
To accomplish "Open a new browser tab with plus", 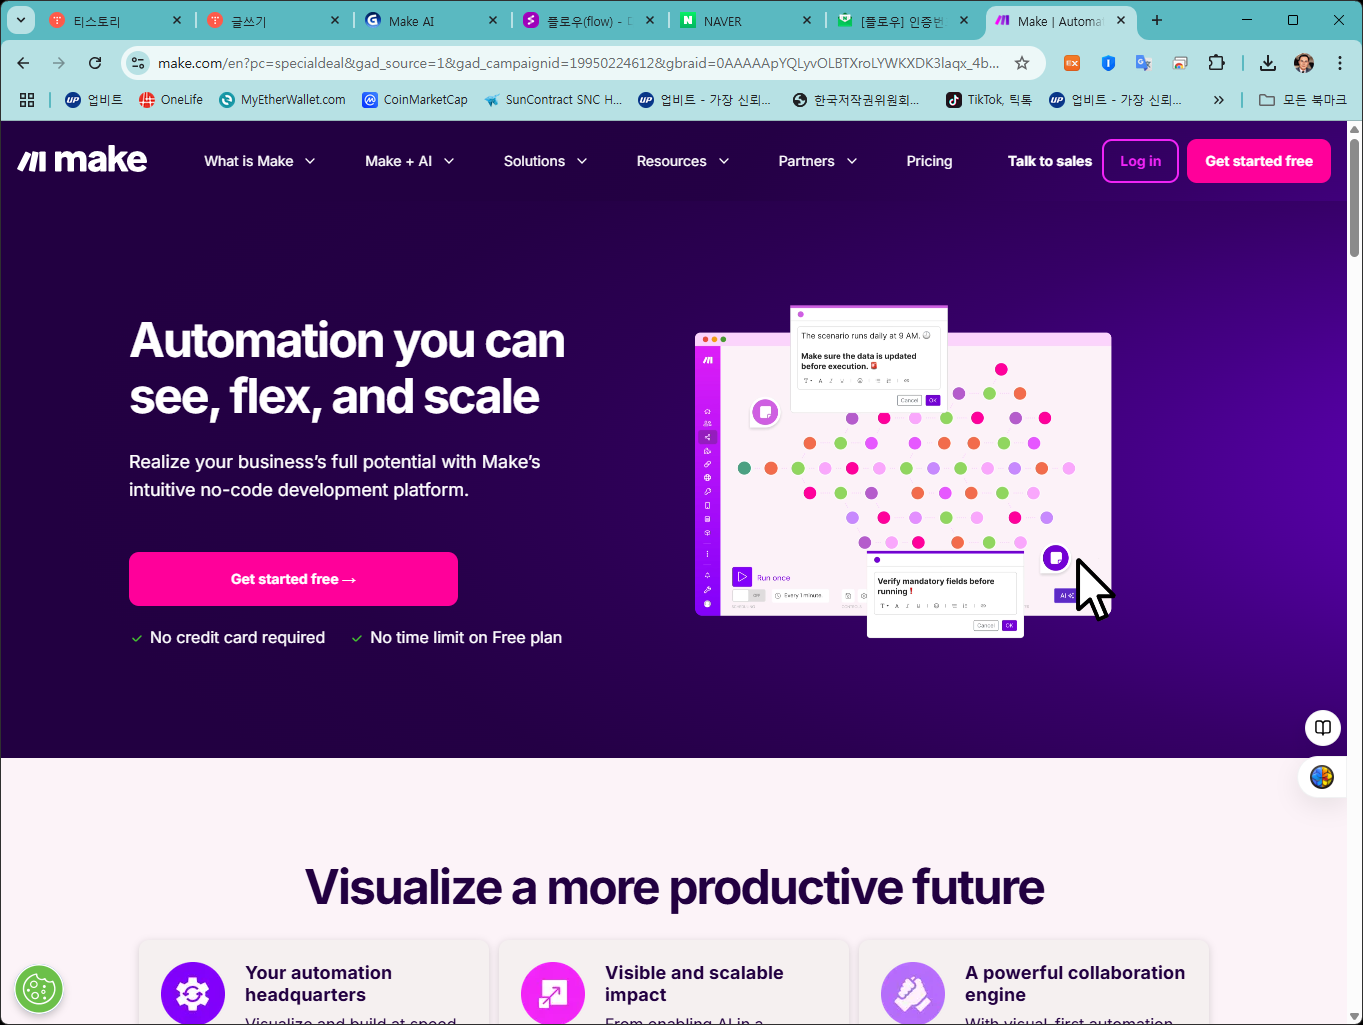I will 1157,20.
